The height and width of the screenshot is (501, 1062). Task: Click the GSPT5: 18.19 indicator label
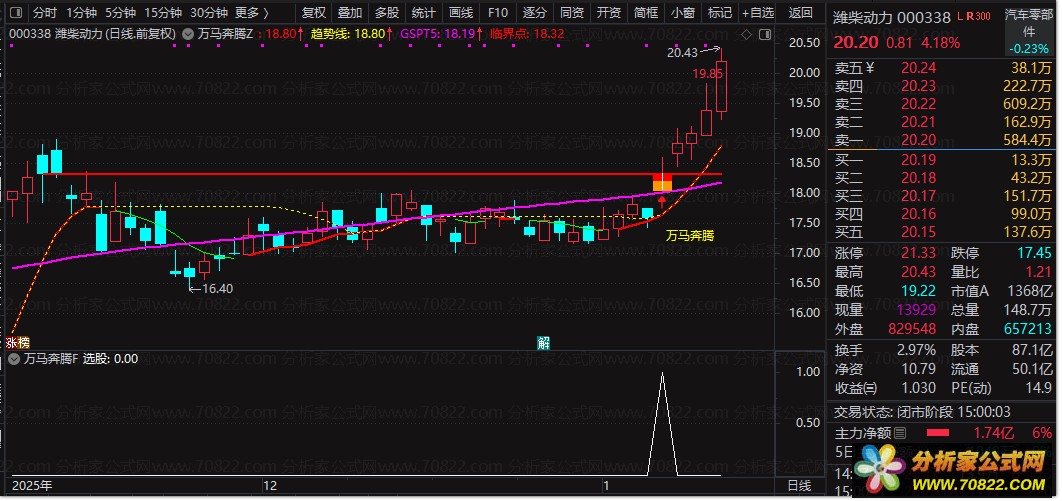click(442, 33)
